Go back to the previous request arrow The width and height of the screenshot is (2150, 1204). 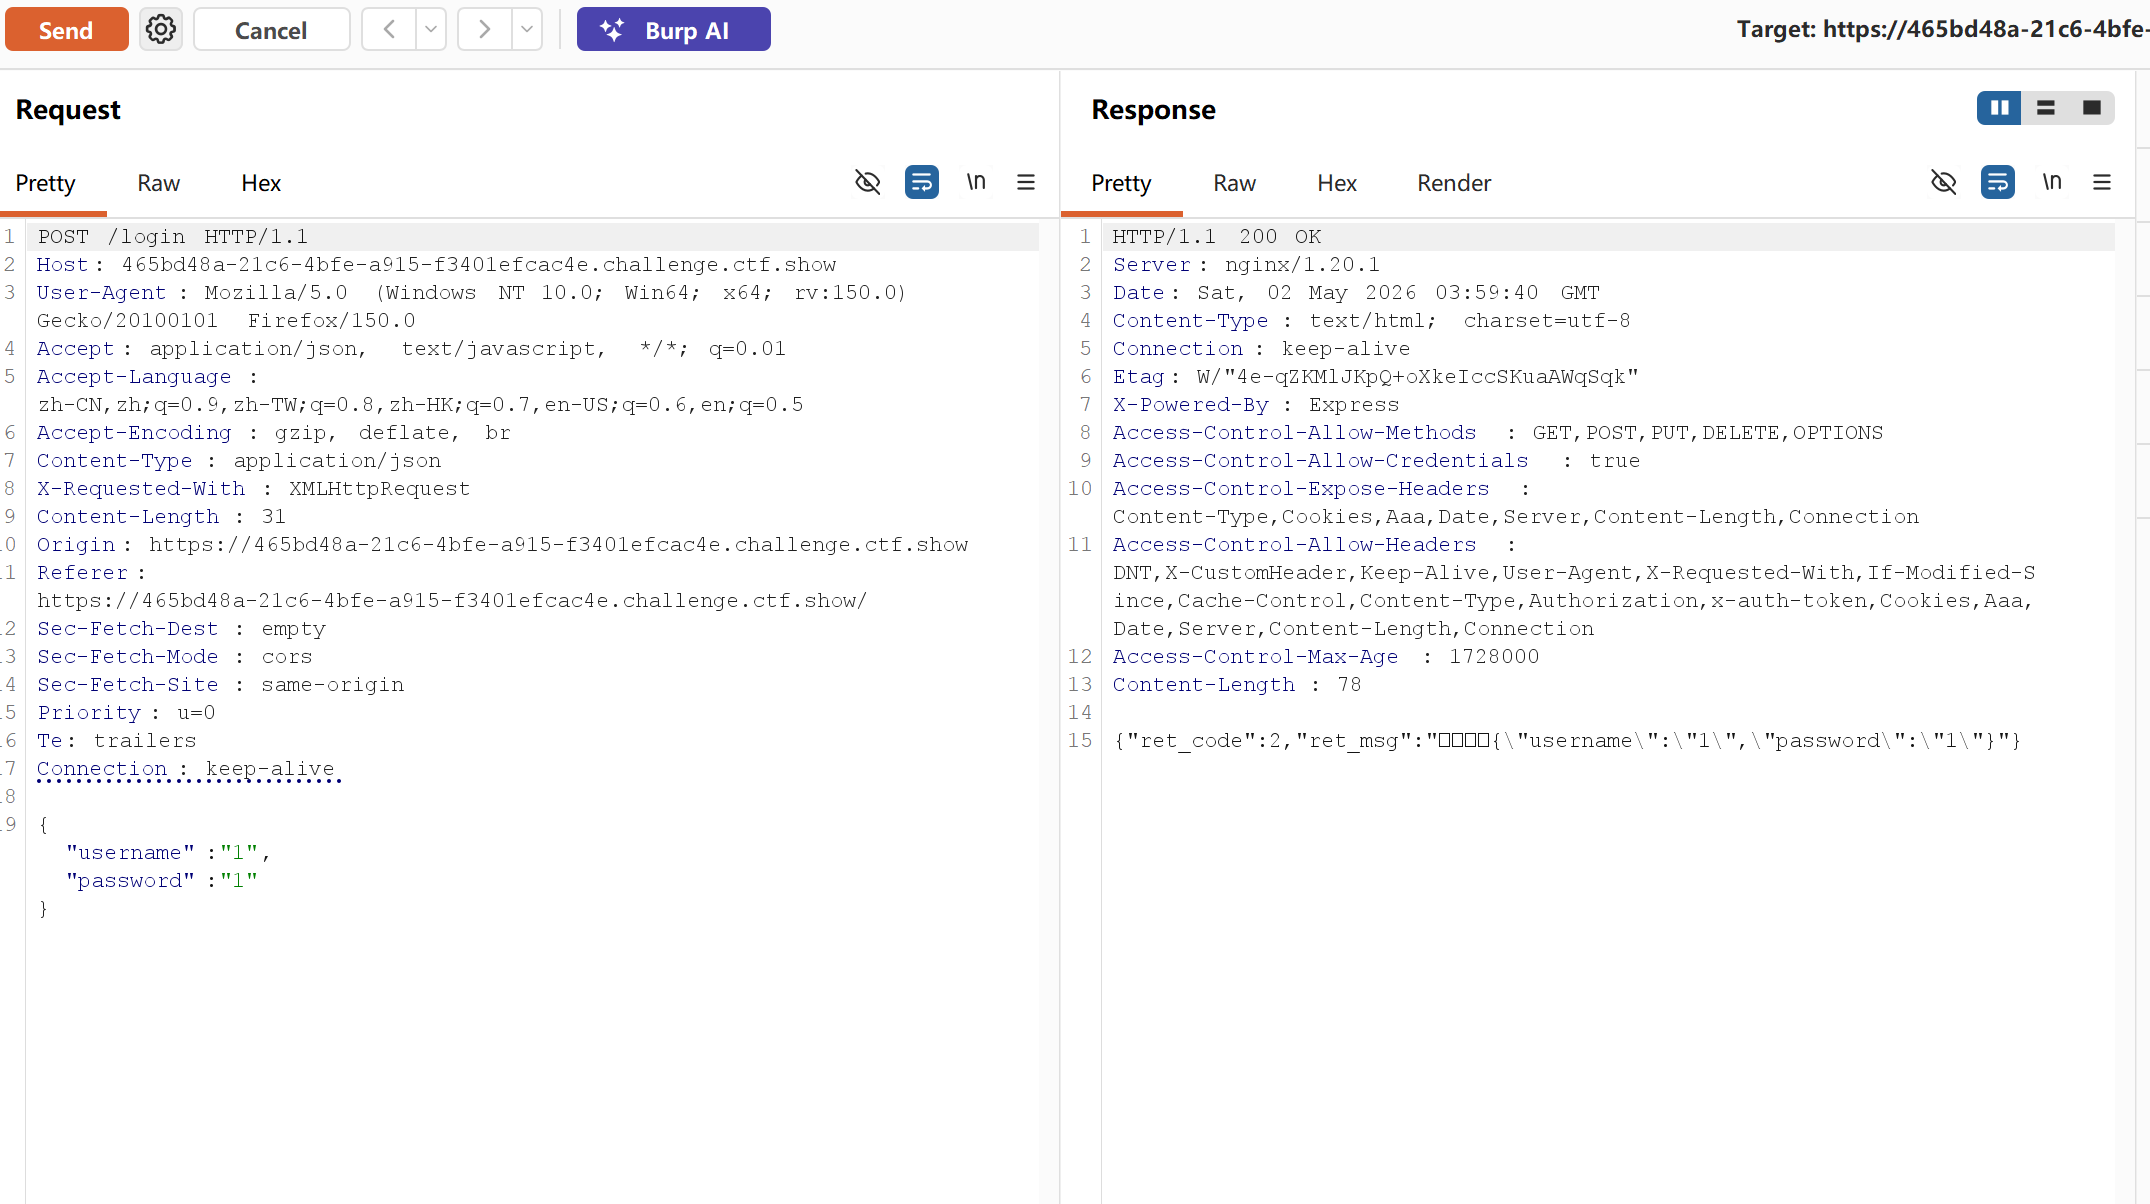[389, 30]
